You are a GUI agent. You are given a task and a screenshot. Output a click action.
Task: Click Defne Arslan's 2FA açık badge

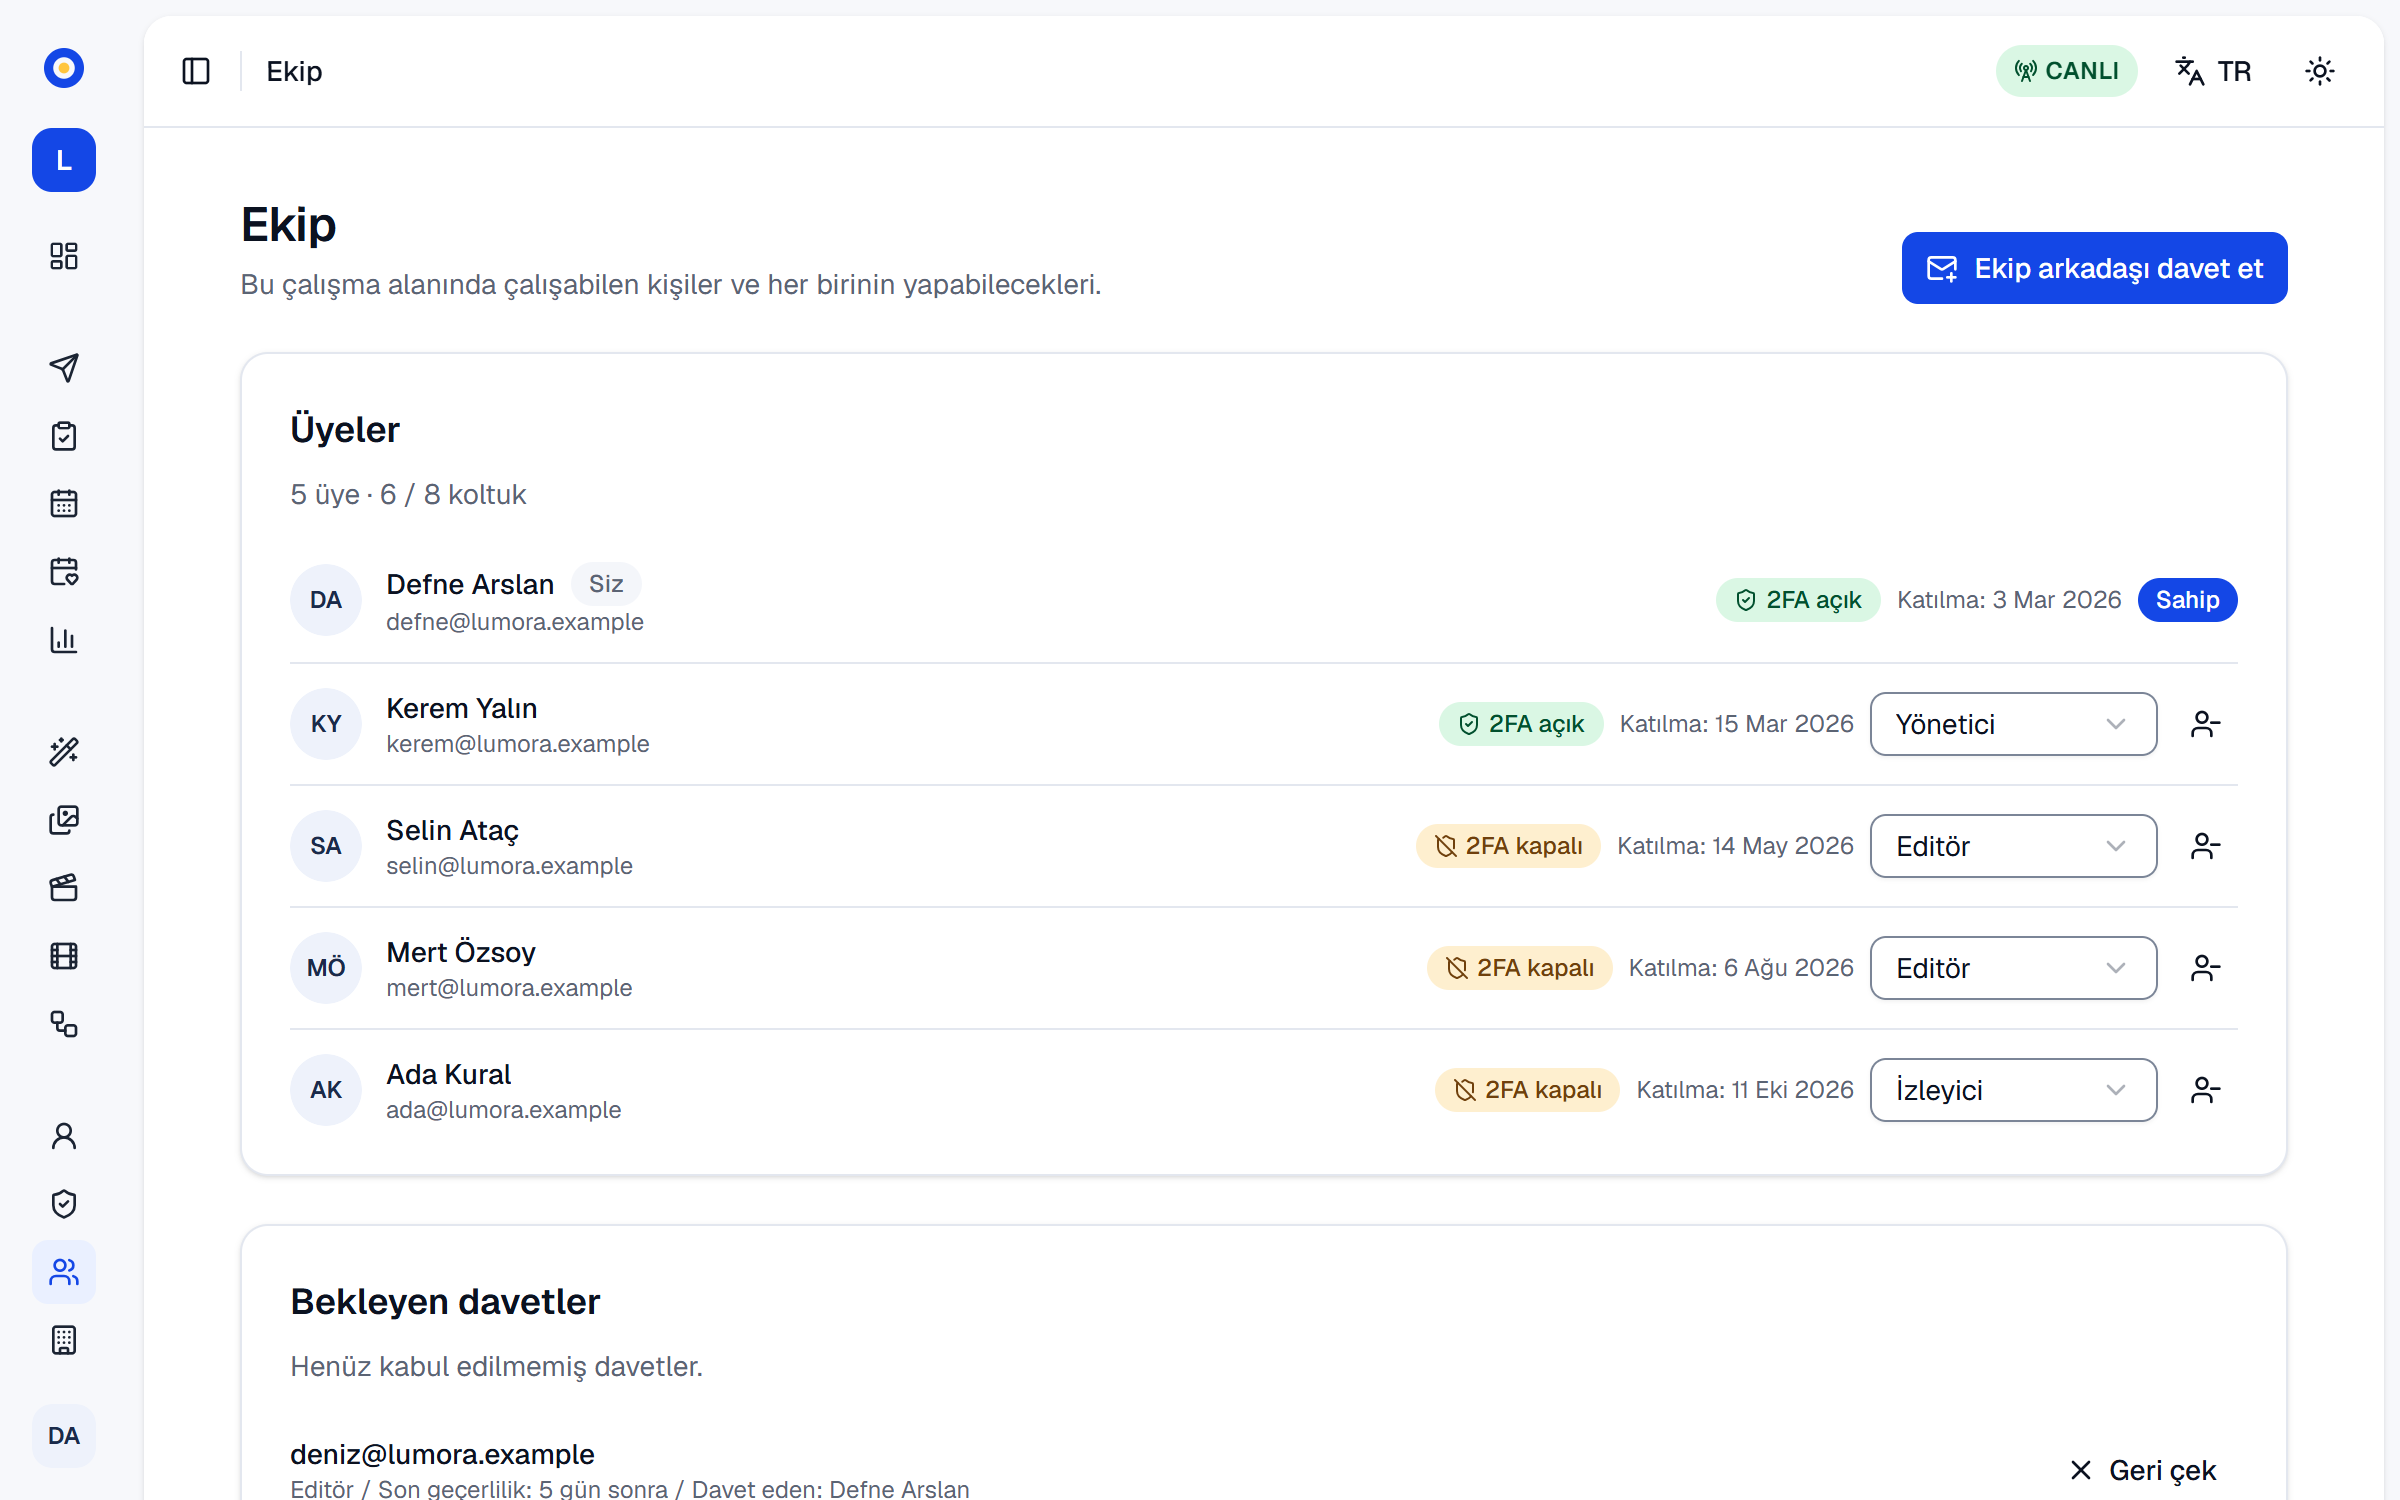point(1798,600)
